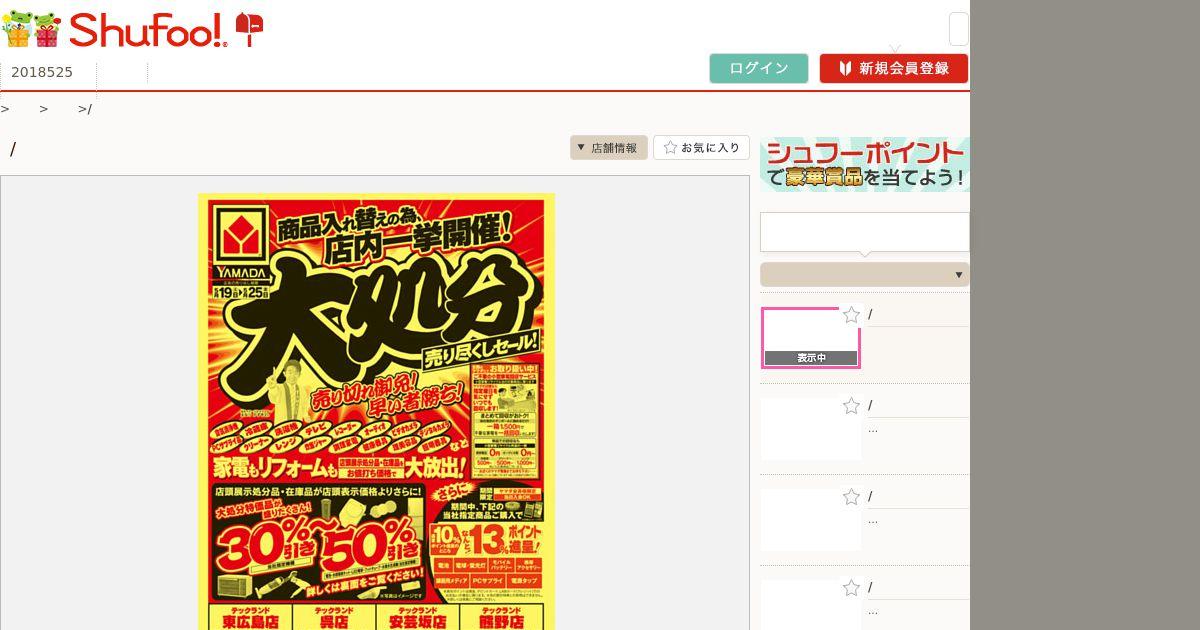Open the シュフーポイント banner

[x=865, y=165]
